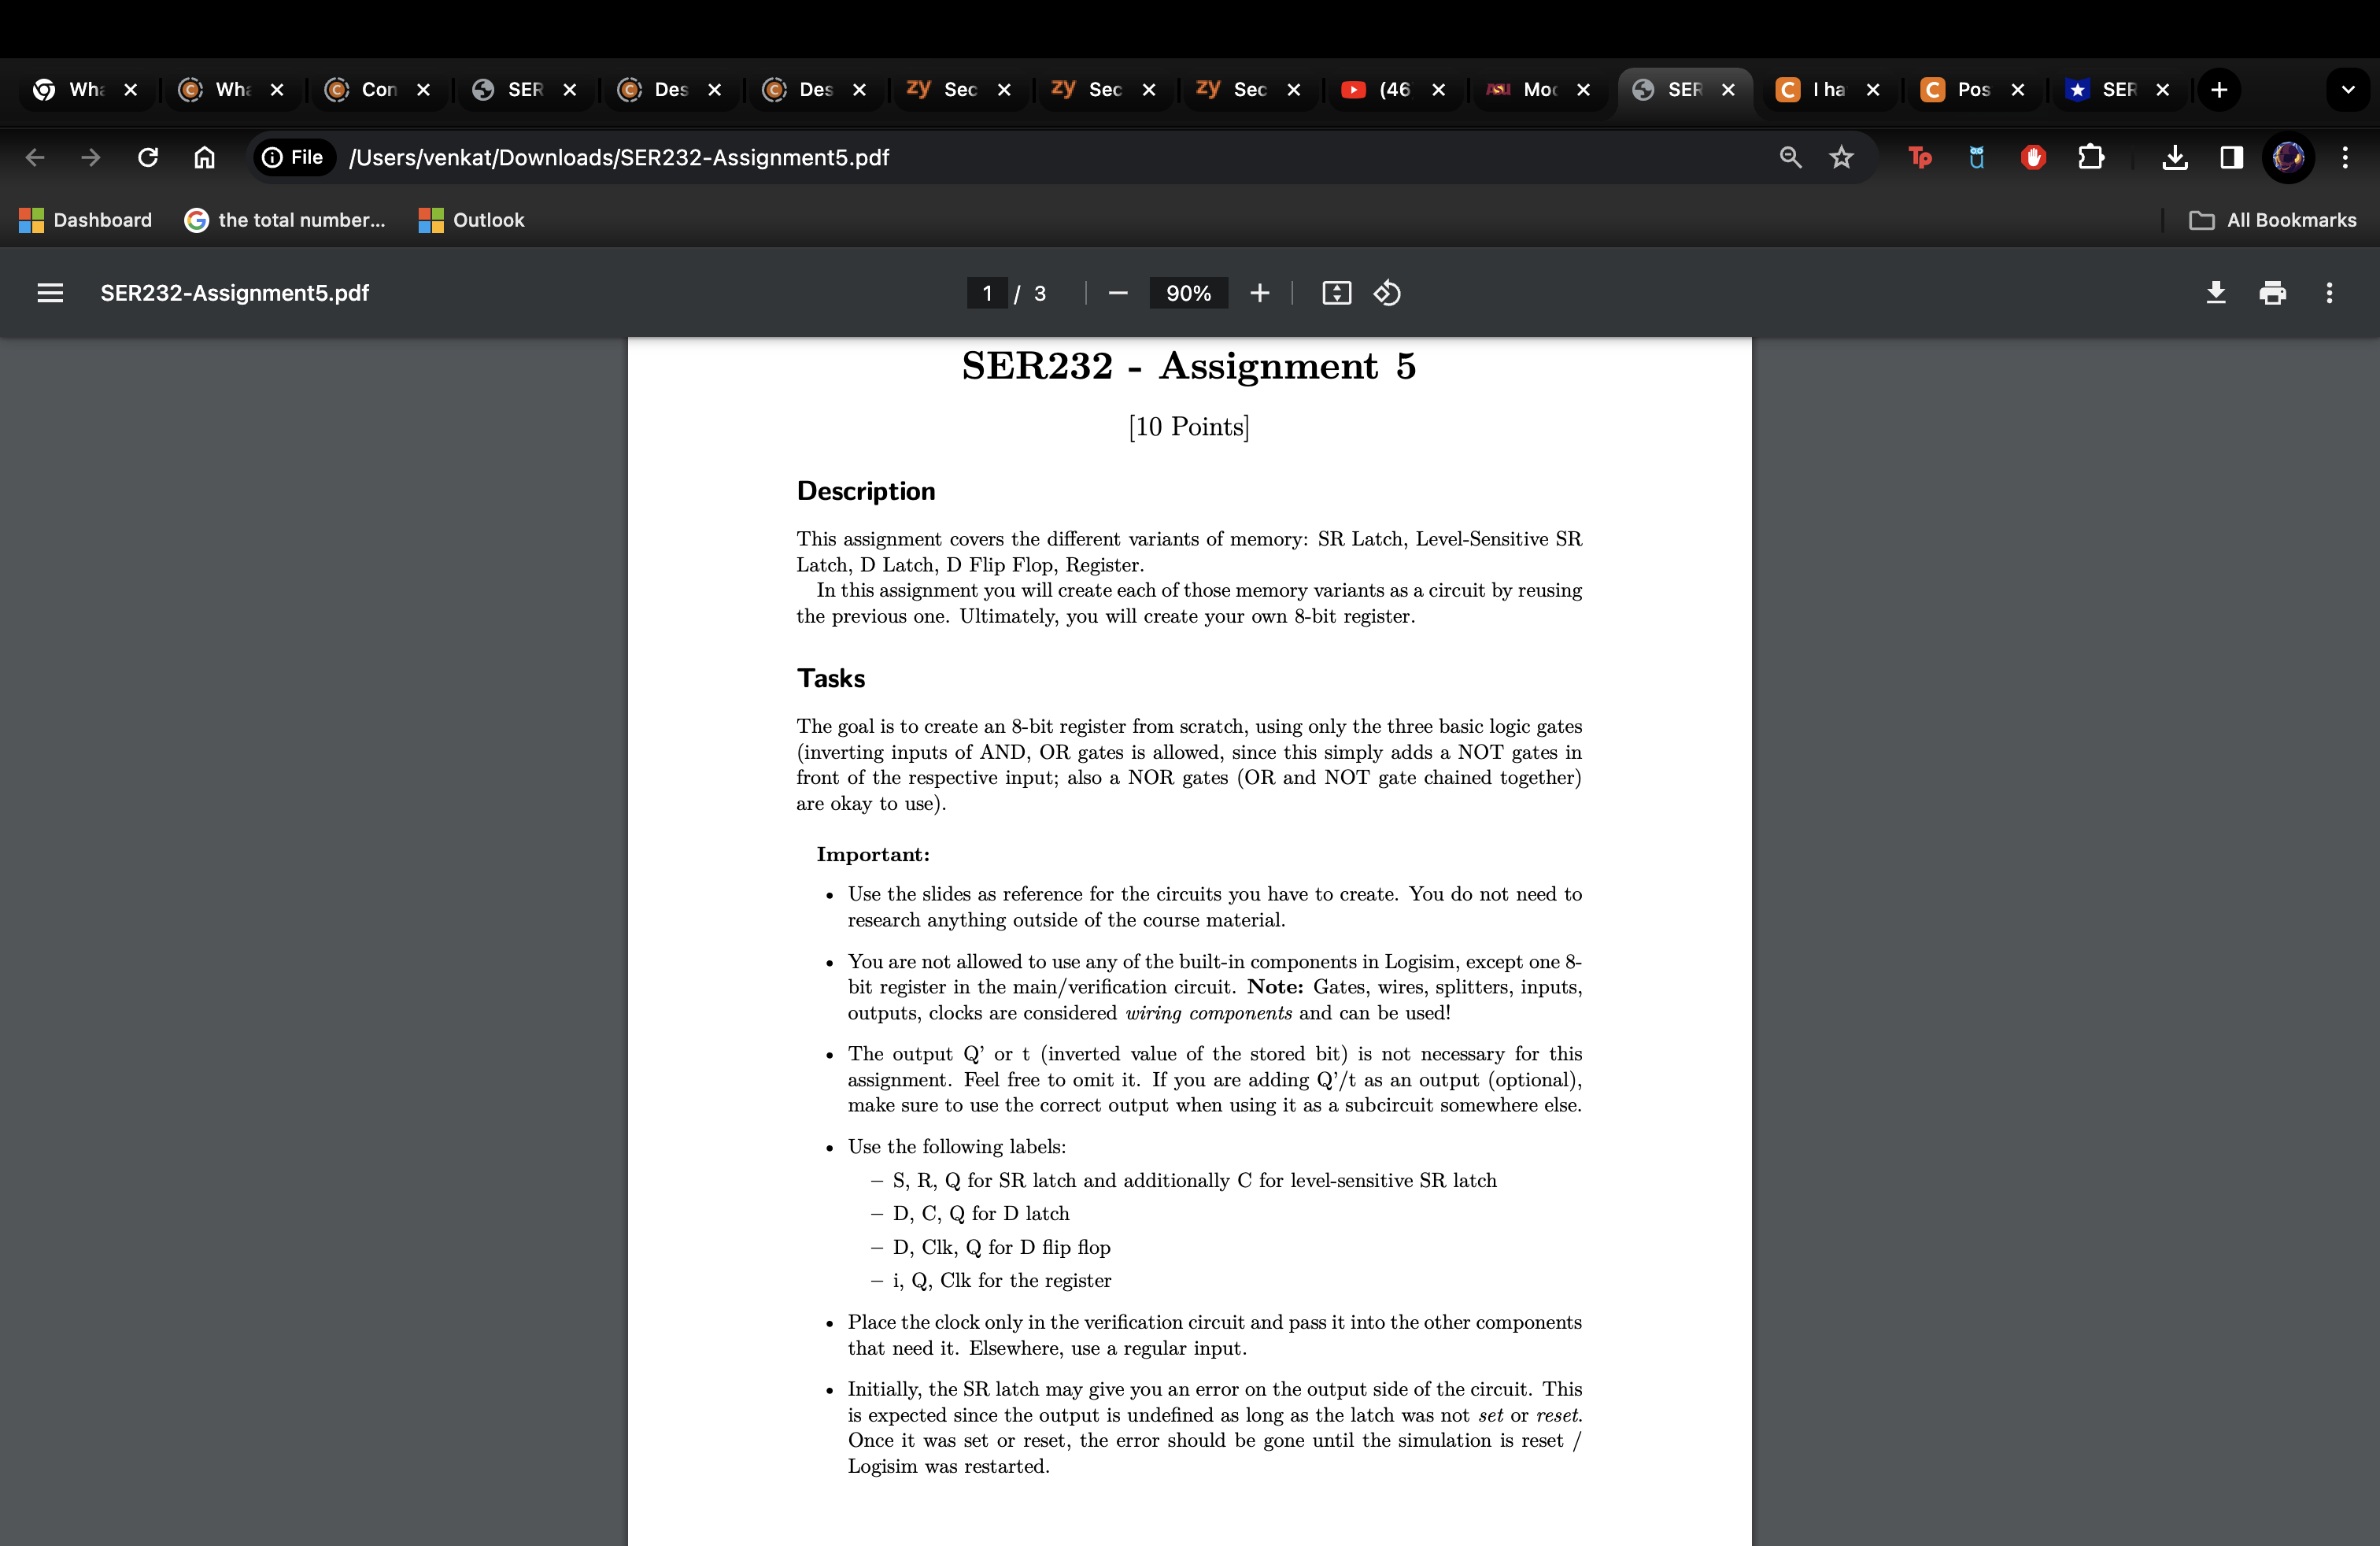Open Chrome's find-in-page magnifier
The width and height of the screenshot is (2380, 1546).
click(x=1790, y=157)
